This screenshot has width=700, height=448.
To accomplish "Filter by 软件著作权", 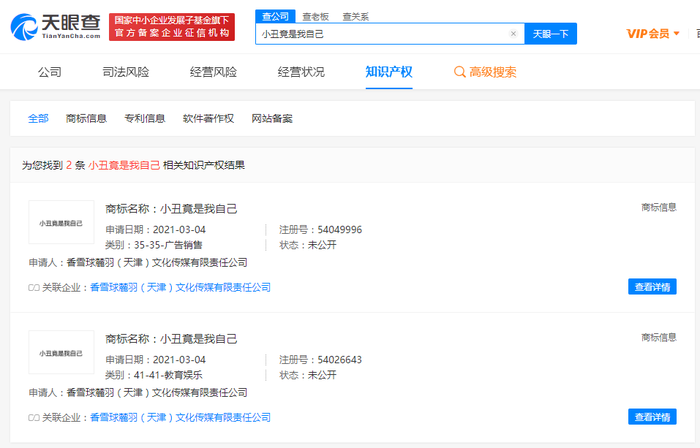I will coord(208,118).
